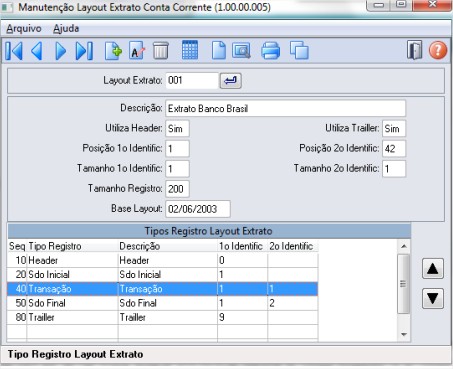Image resolution: width=453 pixels, height=369 pixels.
Task: Minimize the Manutenção Layout window
Action: click(379, 5)
